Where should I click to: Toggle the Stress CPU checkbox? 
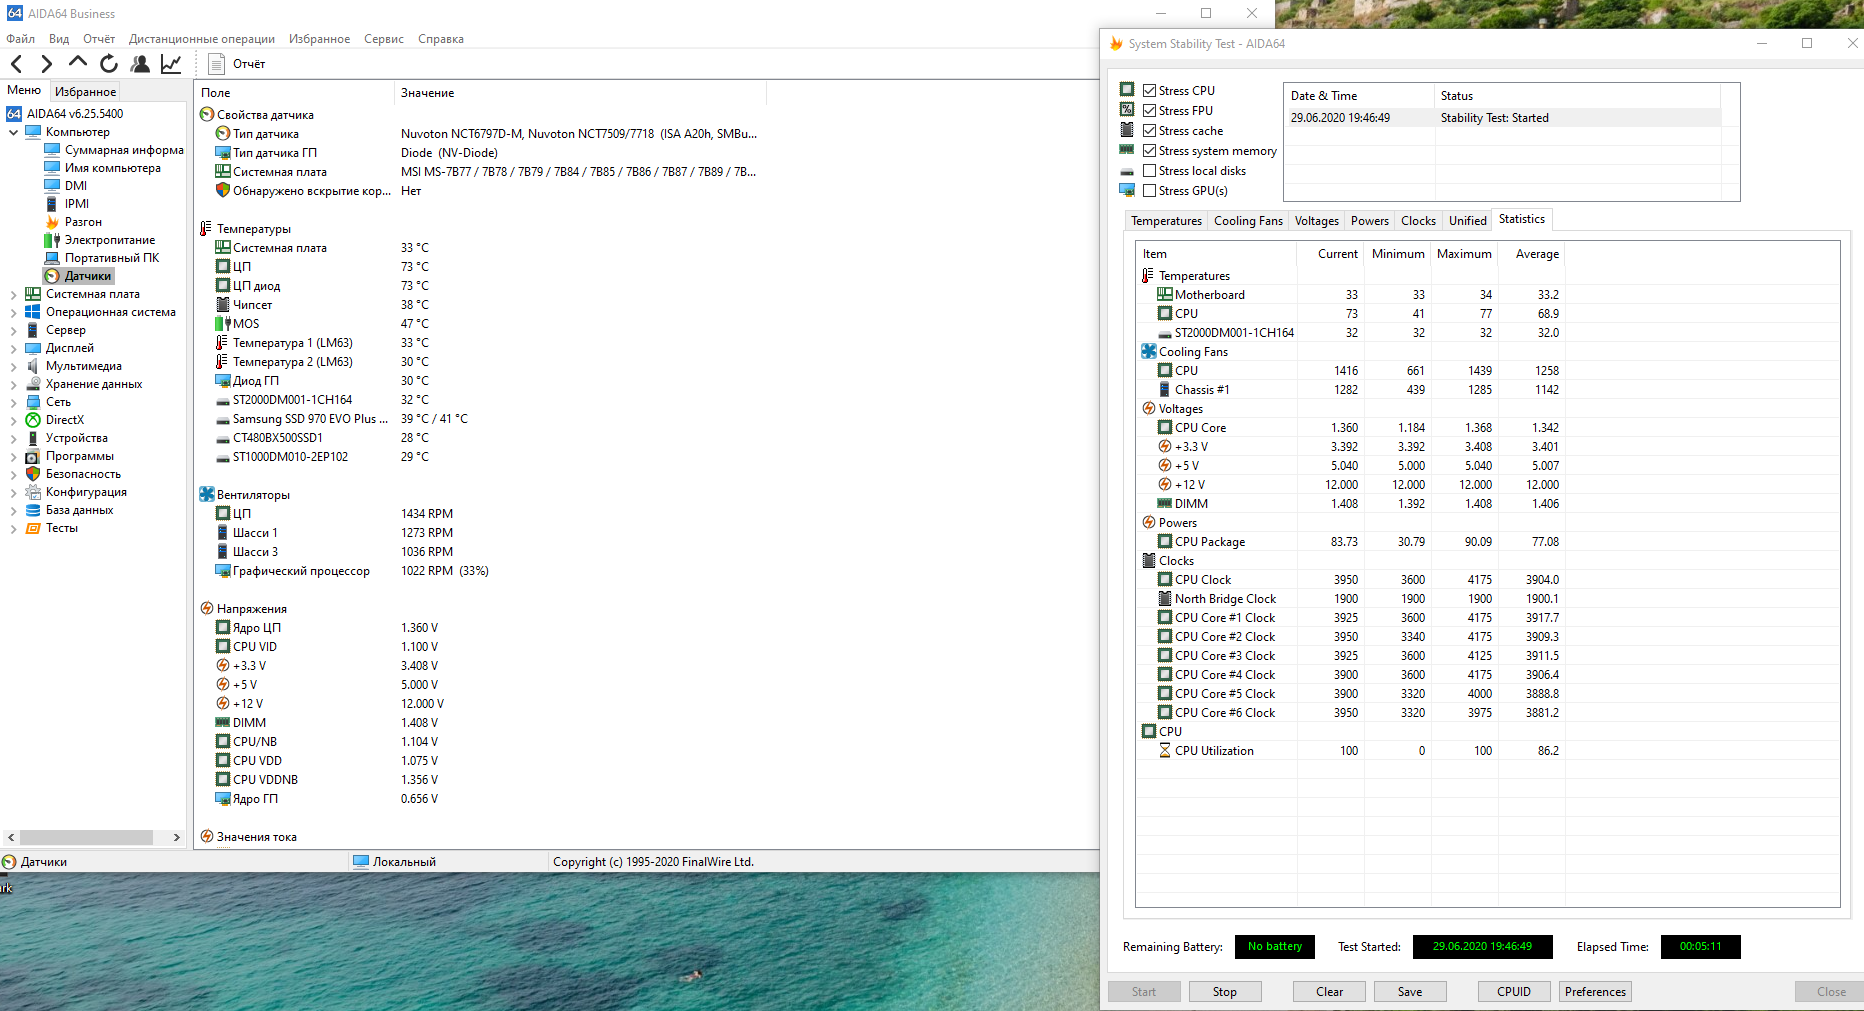tap(1150, 91)
